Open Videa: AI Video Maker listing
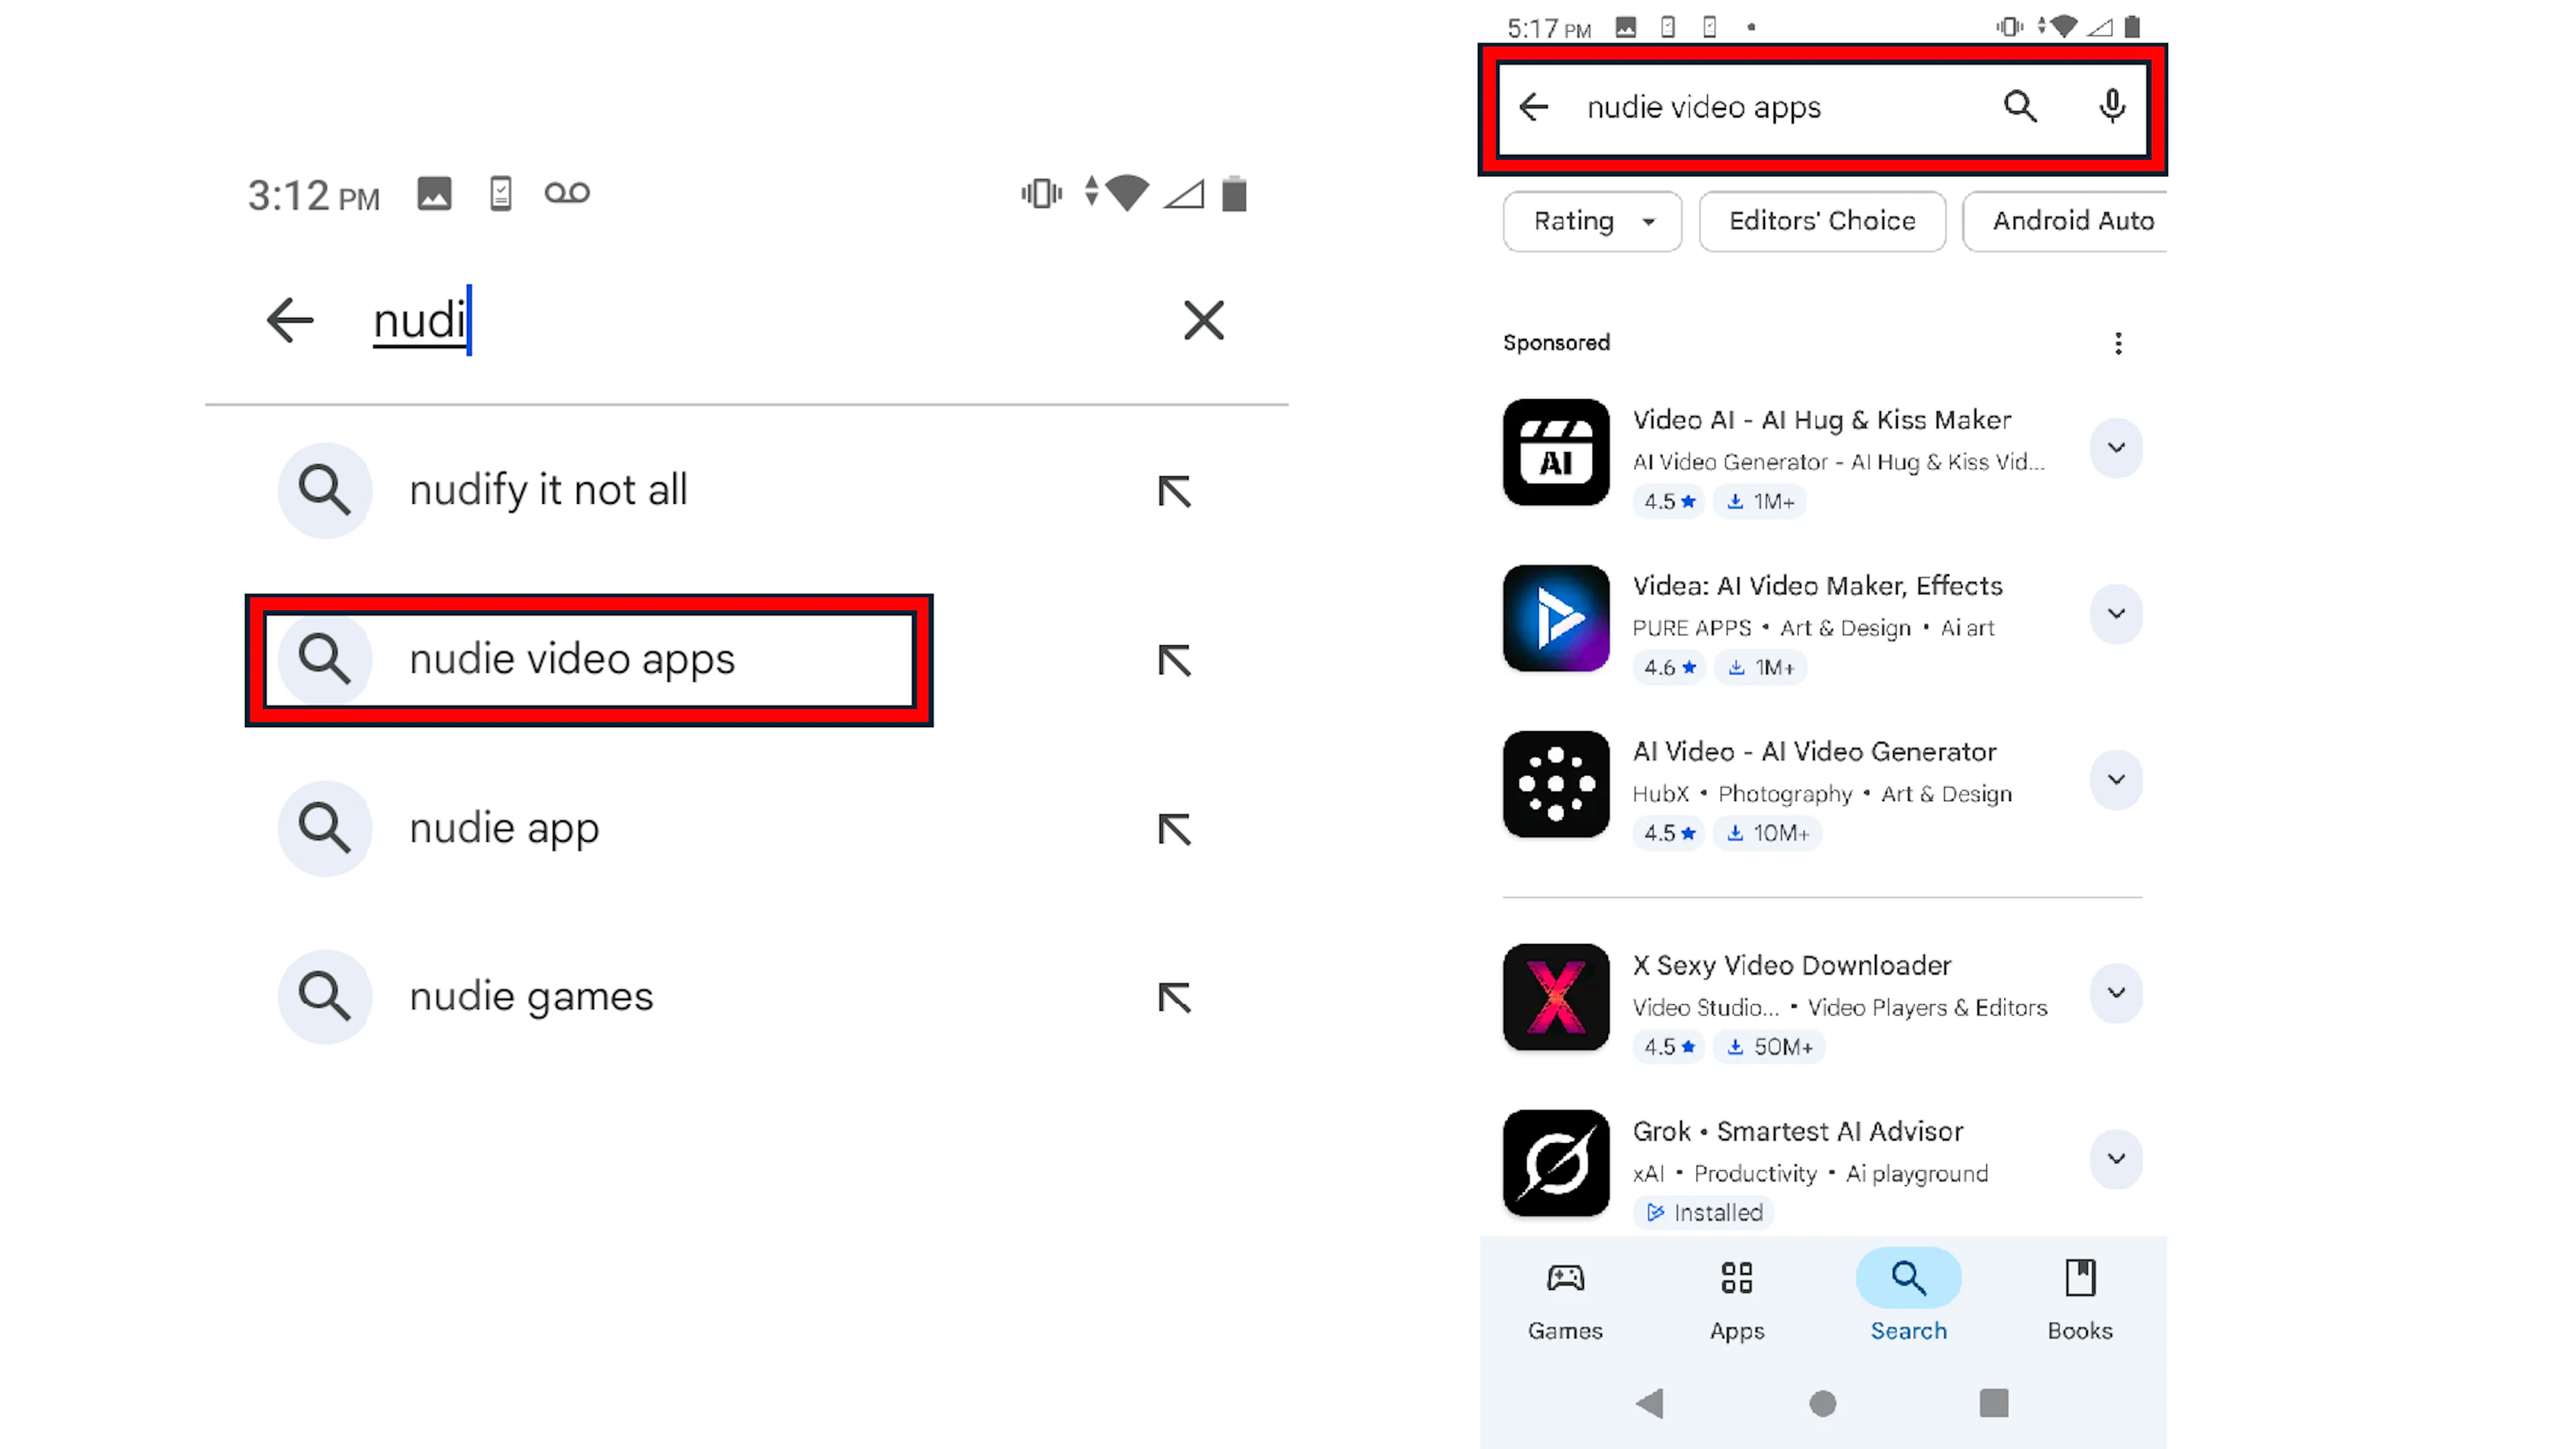 [1816, 586]
